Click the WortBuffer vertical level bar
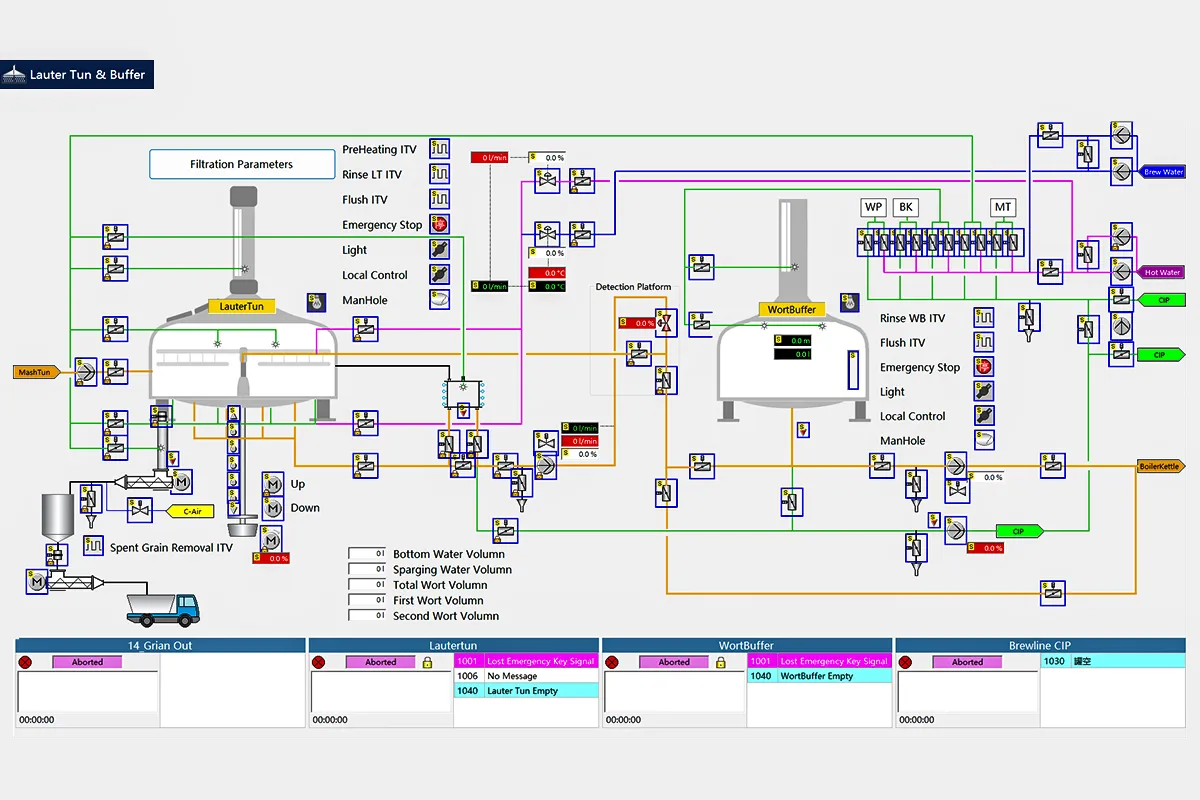 853,369
